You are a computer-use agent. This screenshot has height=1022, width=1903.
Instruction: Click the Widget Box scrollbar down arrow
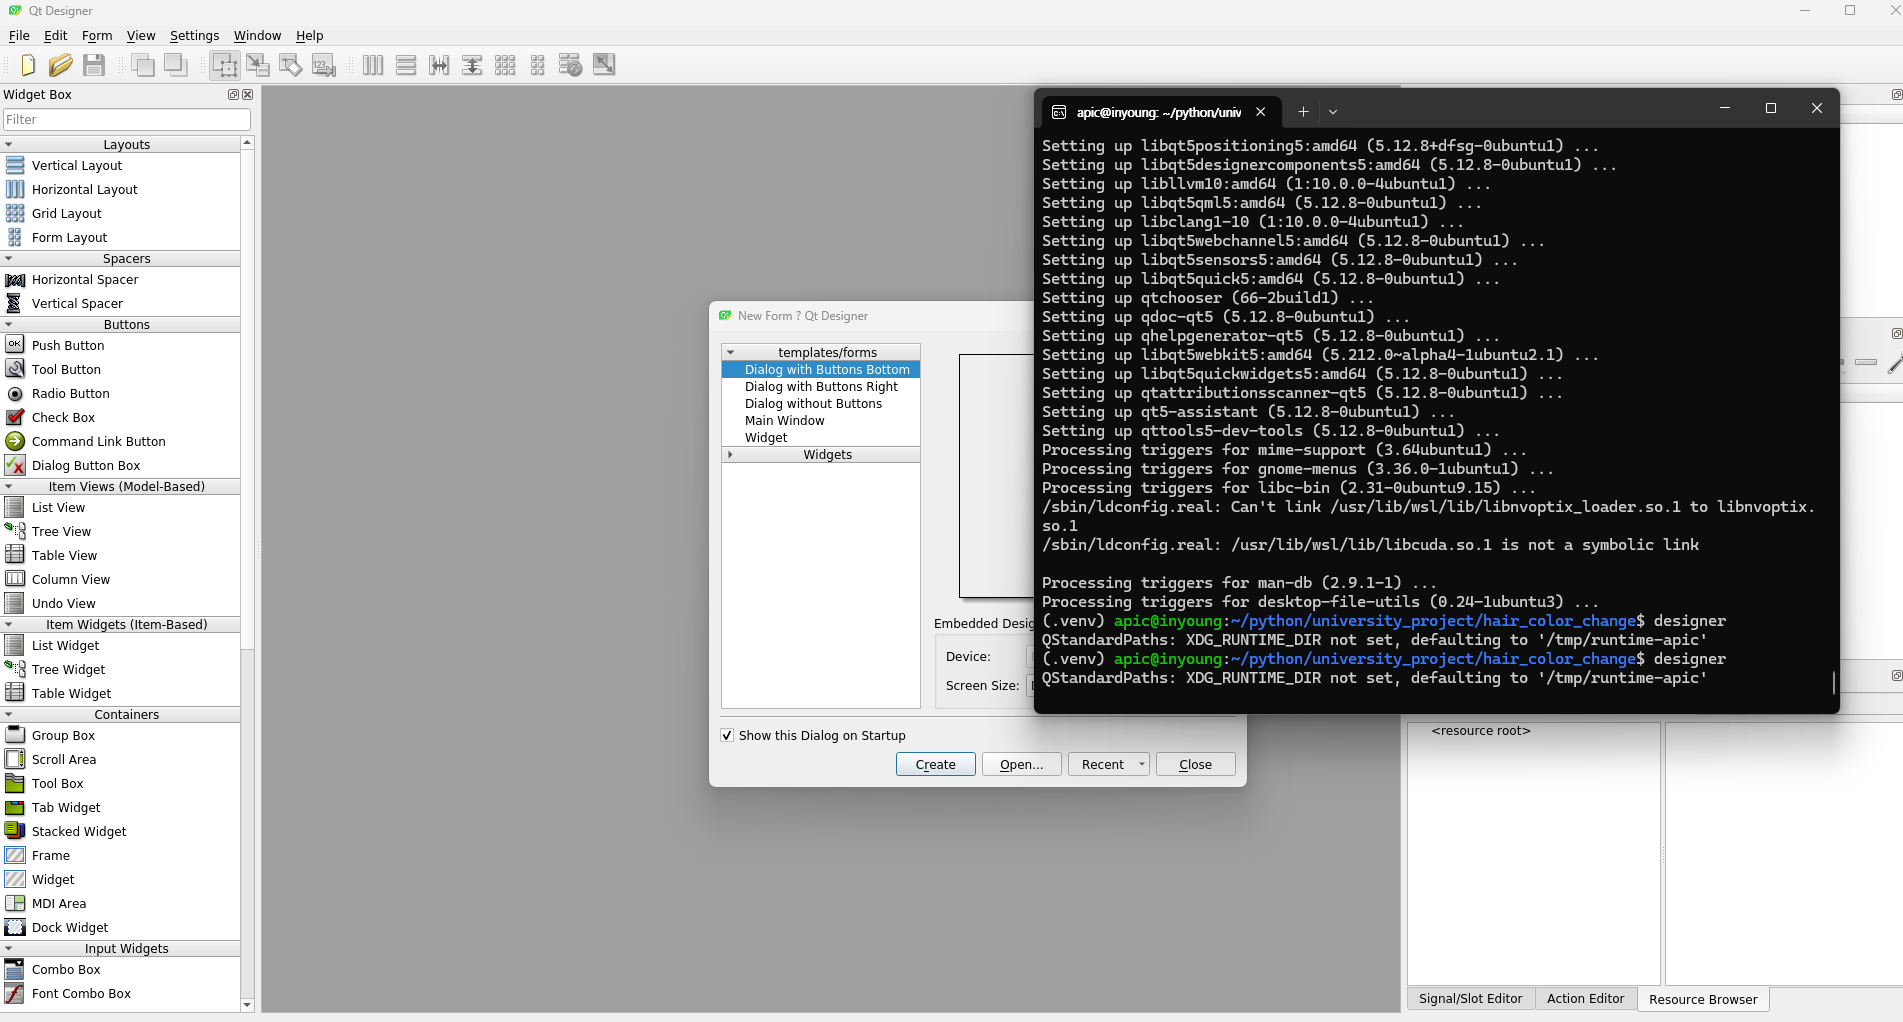(x=247, y=1005)
